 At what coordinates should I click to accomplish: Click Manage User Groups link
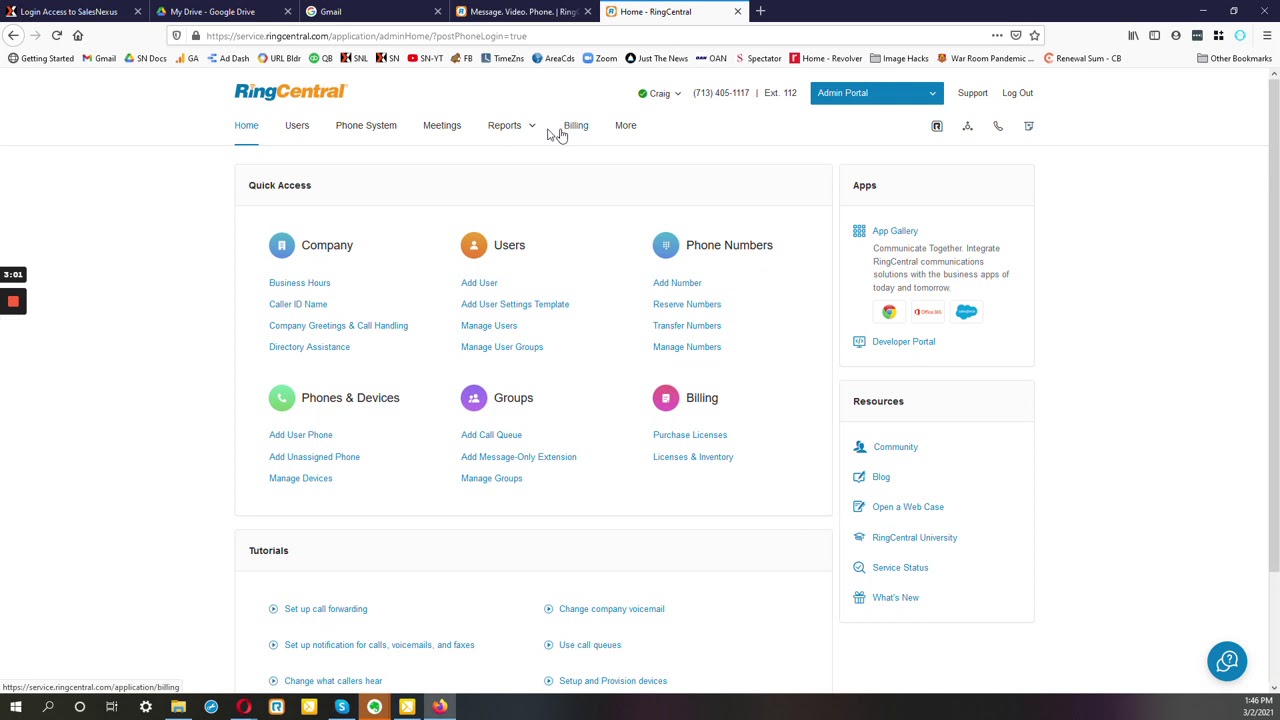point(502,347)
